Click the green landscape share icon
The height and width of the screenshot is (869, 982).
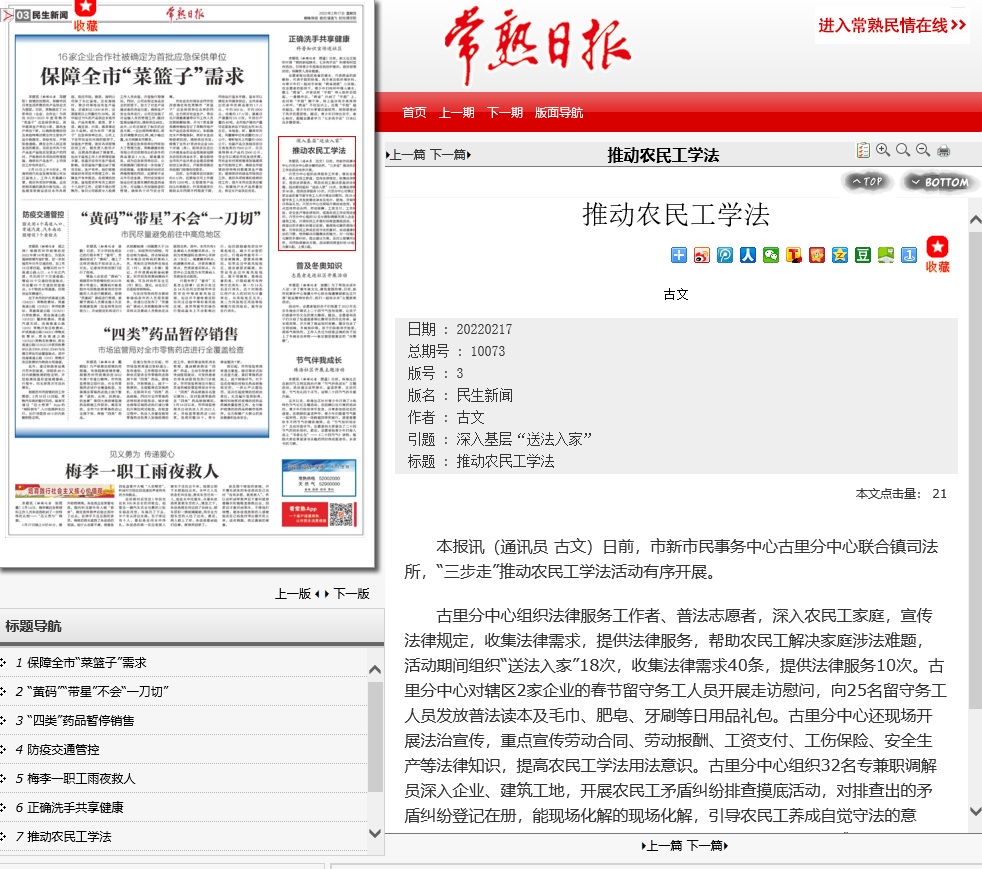click(886, 255)
